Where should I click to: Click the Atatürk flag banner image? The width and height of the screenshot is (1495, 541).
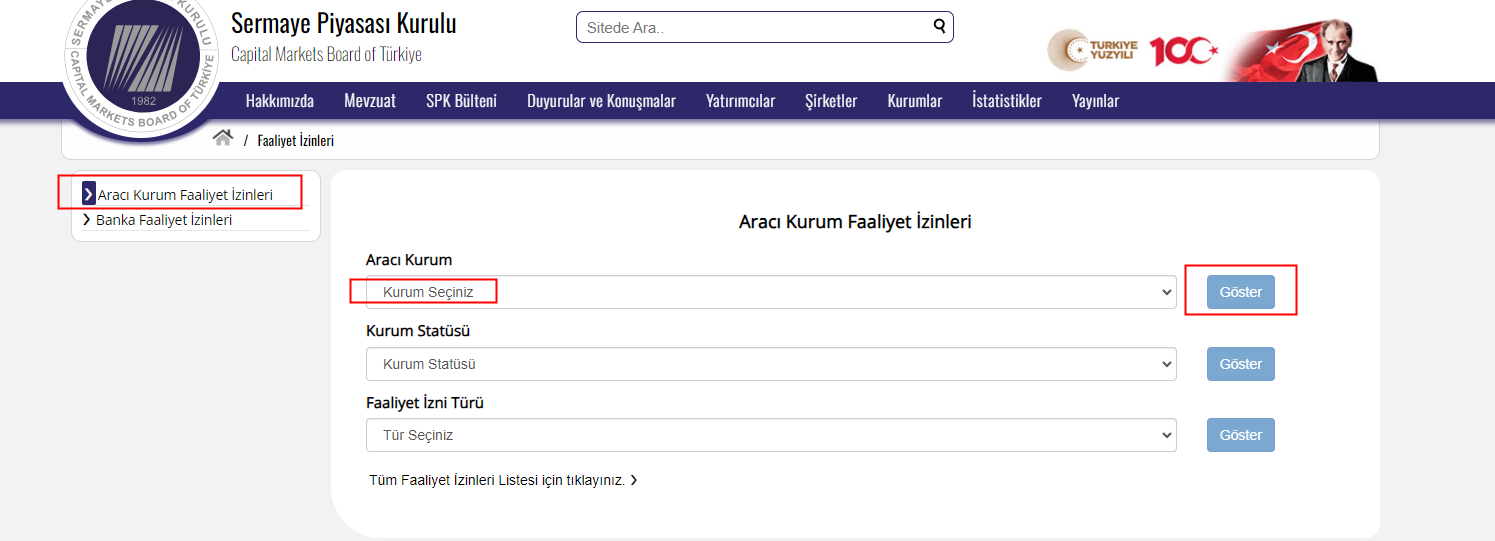click(1305, 50)
